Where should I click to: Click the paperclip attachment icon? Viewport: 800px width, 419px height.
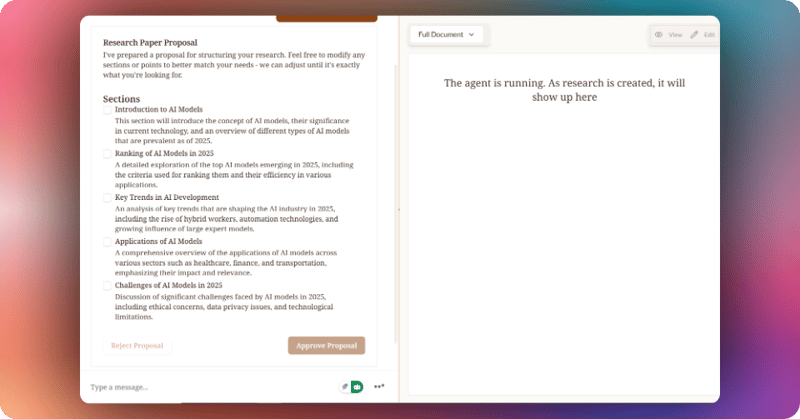[345, 387]
